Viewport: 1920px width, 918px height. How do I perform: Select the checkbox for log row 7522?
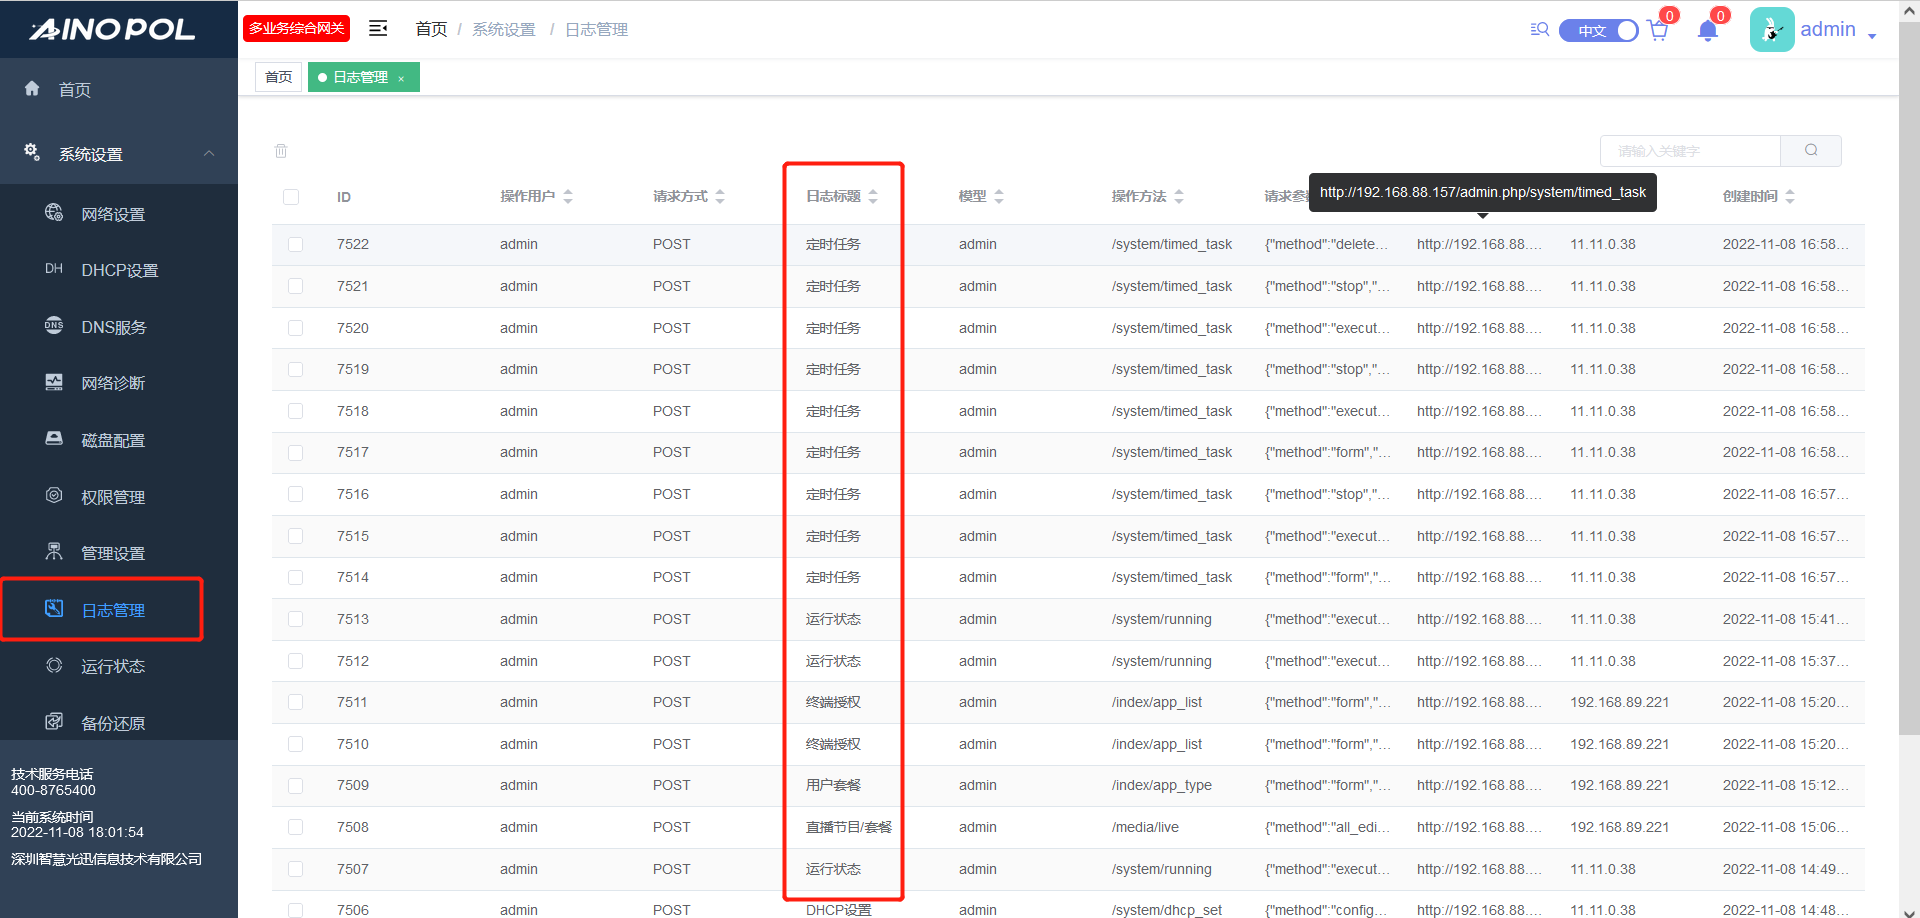pos(295,245)
